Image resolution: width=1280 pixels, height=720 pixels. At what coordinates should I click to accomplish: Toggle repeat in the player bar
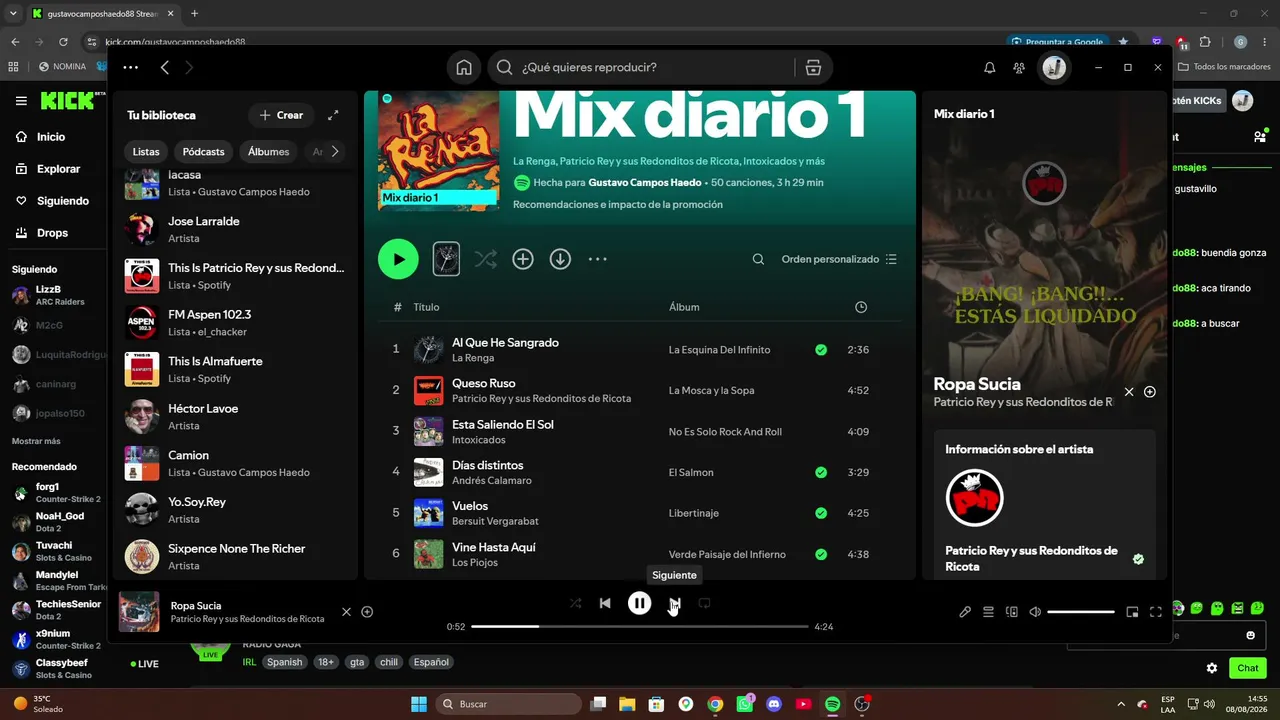pos(704,603)
